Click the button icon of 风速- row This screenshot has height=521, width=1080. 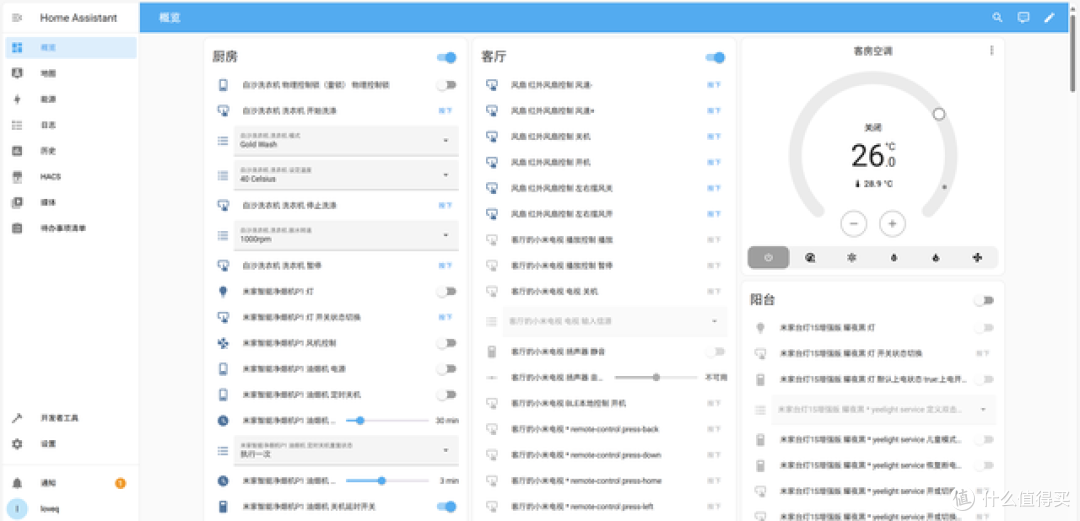pyautogui.click(x=492, y=85)
